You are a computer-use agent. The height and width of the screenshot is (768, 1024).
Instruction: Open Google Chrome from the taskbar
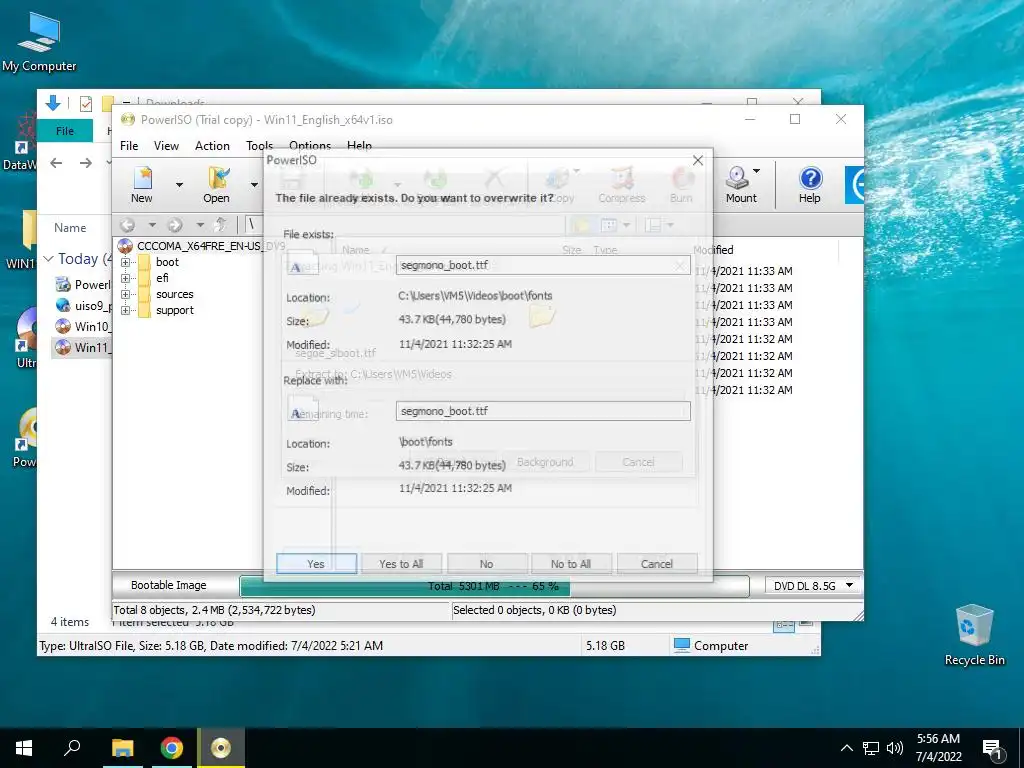[x=172, y=748]
